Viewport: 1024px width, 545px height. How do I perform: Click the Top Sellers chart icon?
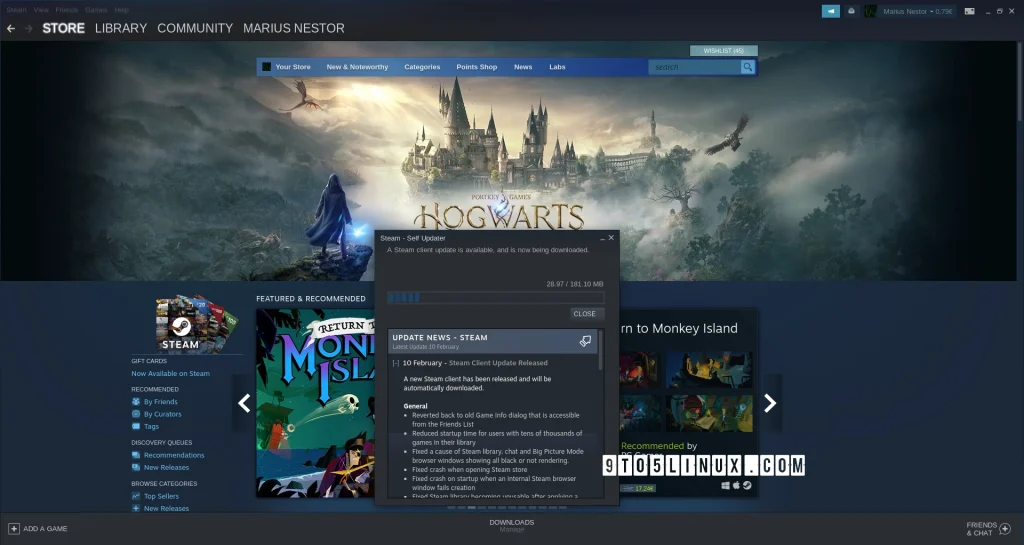136,496
